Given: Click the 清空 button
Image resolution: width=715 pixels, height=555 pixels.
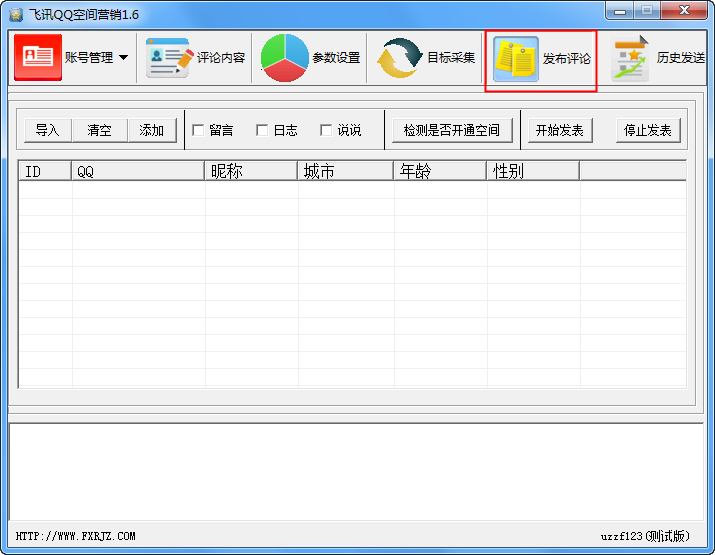Looking at the screenshot, I should click(99, 130).
